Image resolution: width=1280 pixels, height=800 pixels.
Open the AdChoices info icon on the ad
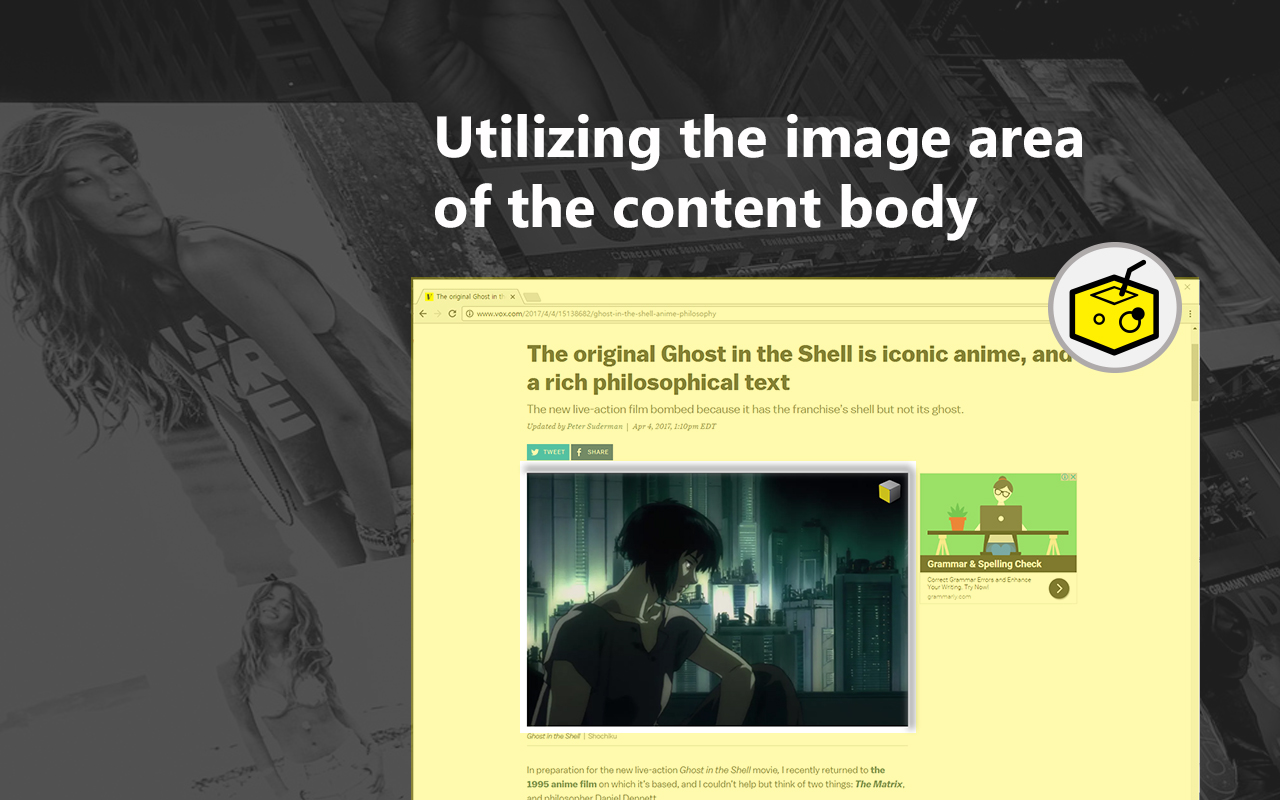tap(1064, 477)
